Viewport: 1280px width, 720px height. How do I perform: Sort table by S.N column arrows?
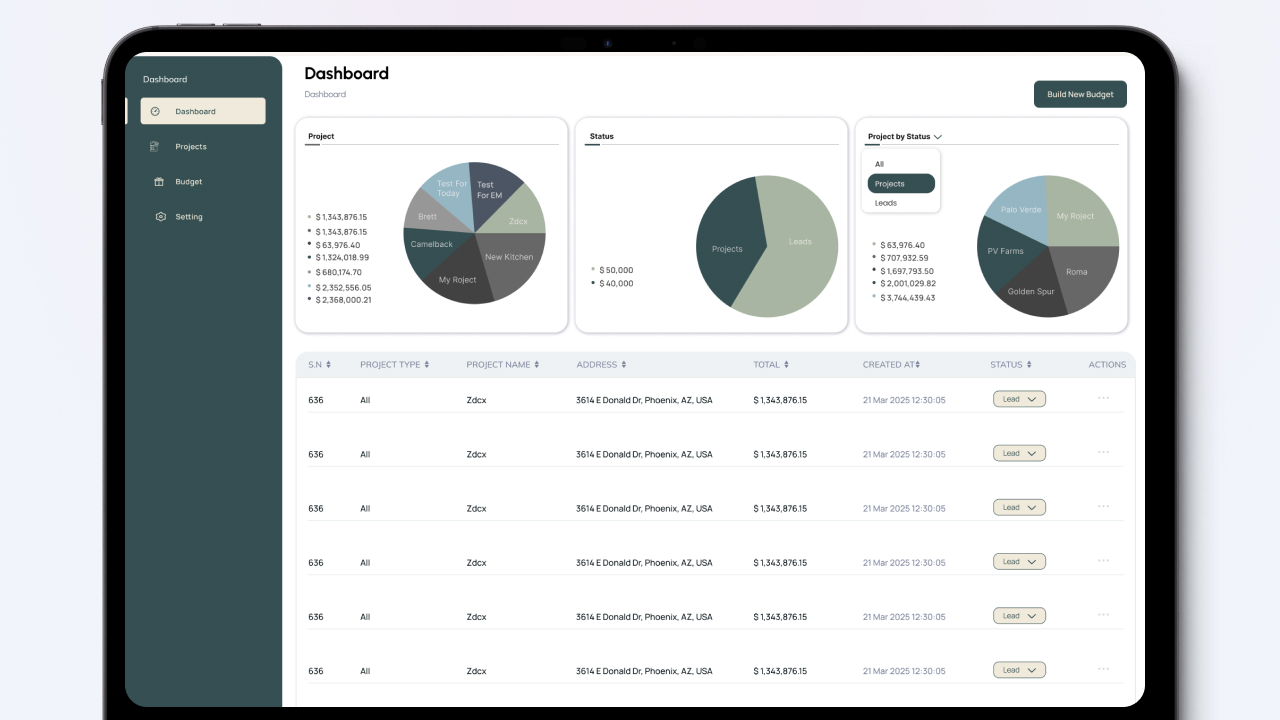point(328,365)
